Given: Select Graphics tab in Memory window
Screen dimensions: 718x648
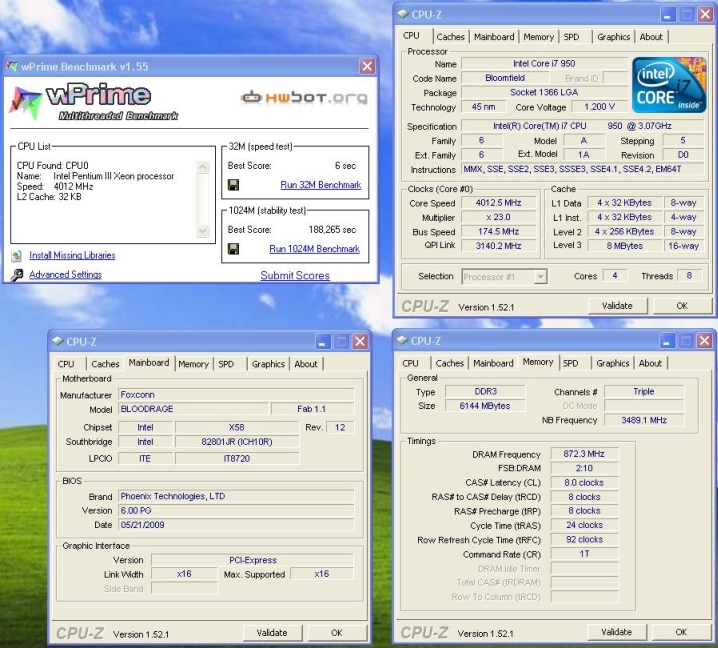Looking at the screenshot, I should click(612, 363).
